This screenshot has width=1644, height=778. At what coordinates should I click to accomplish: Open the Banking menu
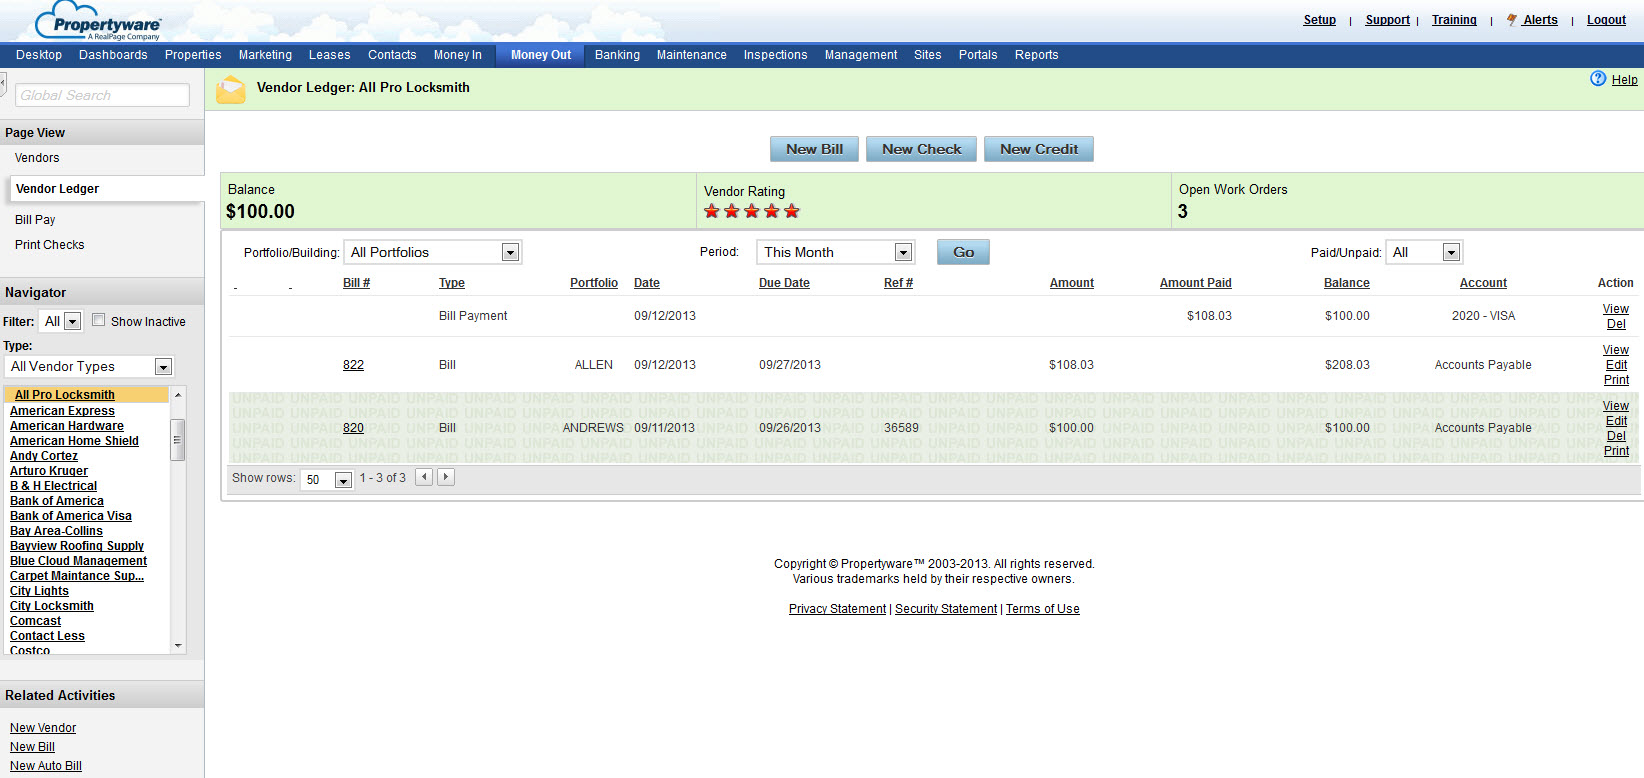(617, 55)
